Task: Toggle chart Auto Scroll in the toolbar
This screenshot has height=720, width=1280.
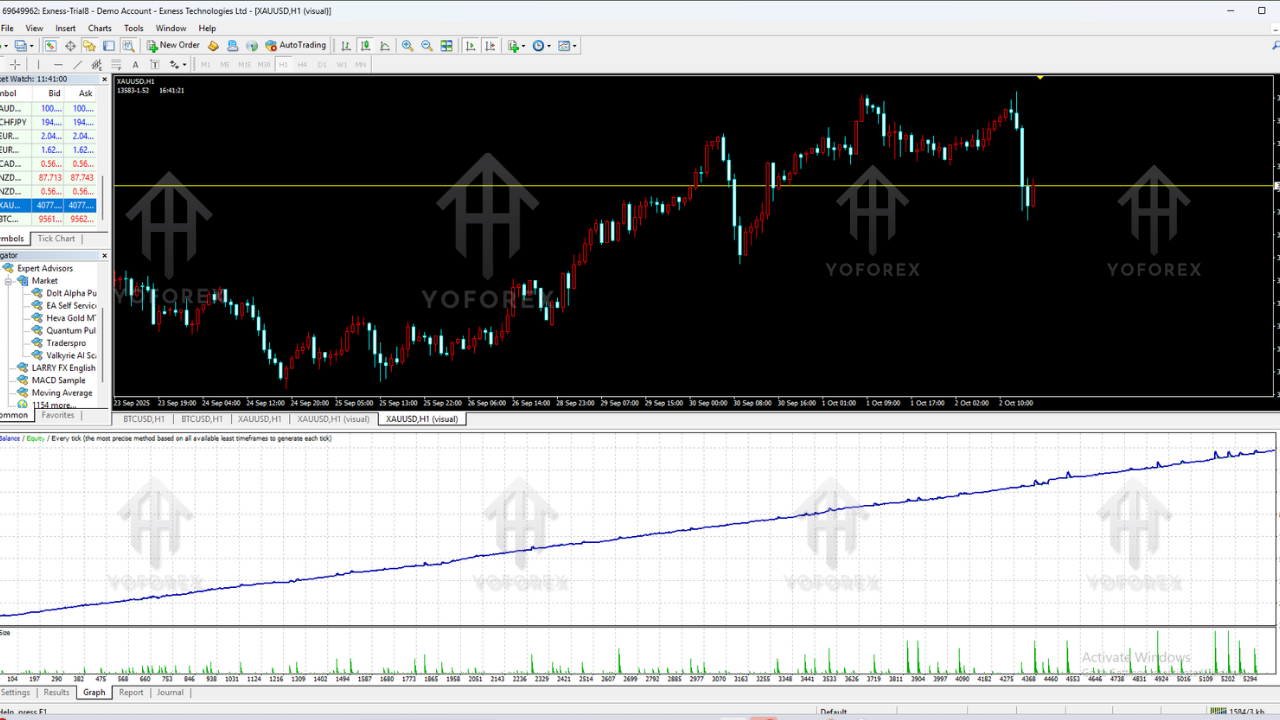Action: [x=471, y=46]
